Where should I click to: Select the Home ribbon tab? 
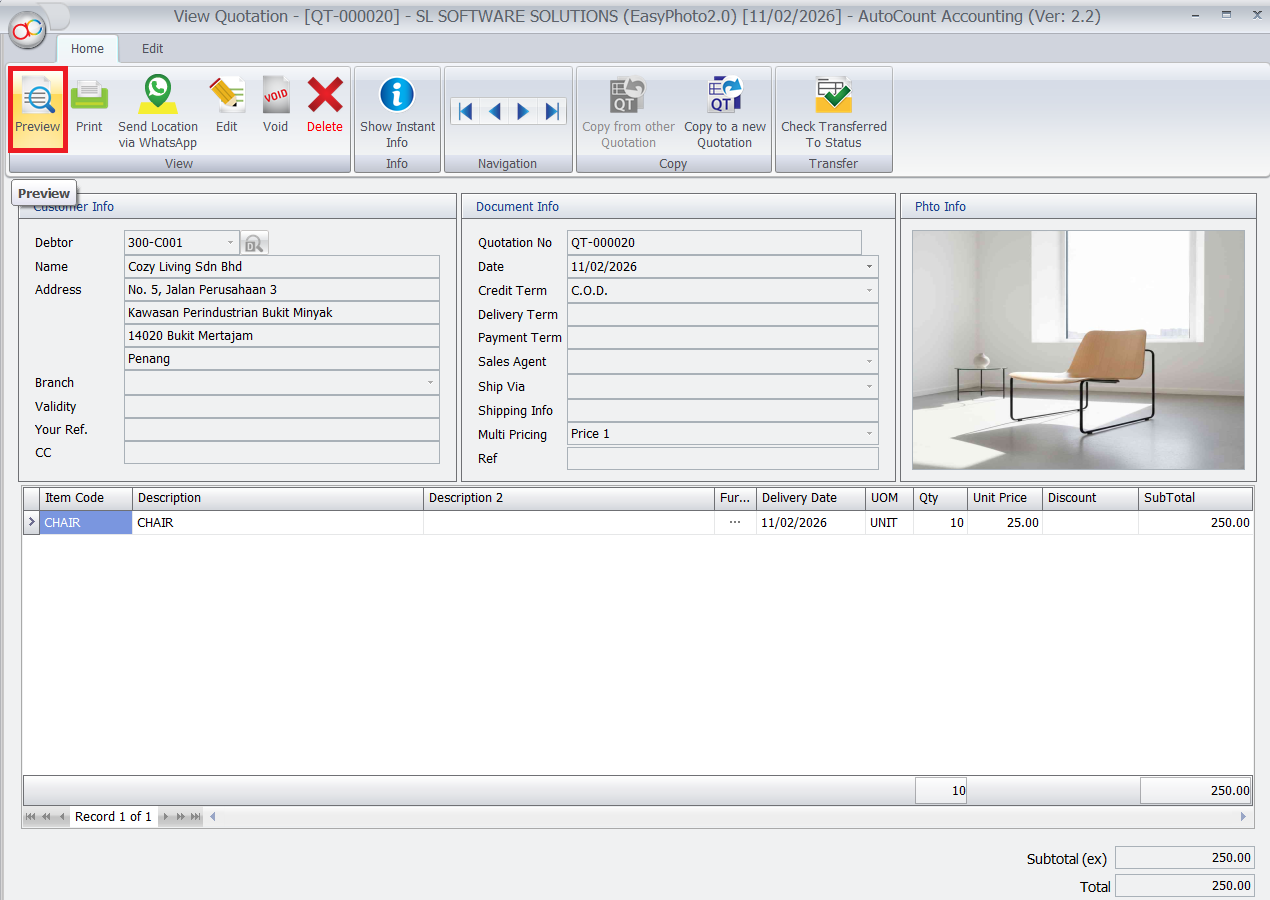coord(87,49)
